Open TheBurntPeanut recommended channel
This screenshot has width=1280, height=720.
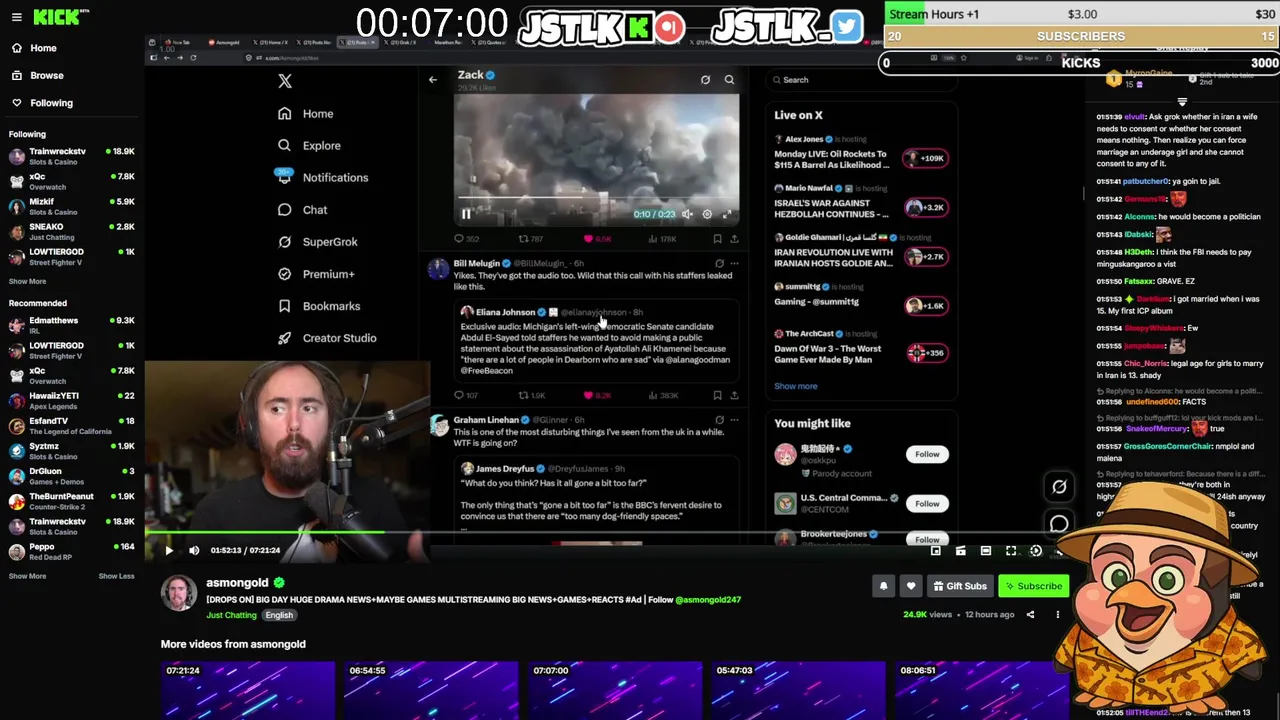pyautogui.click(x=70, y=501)
